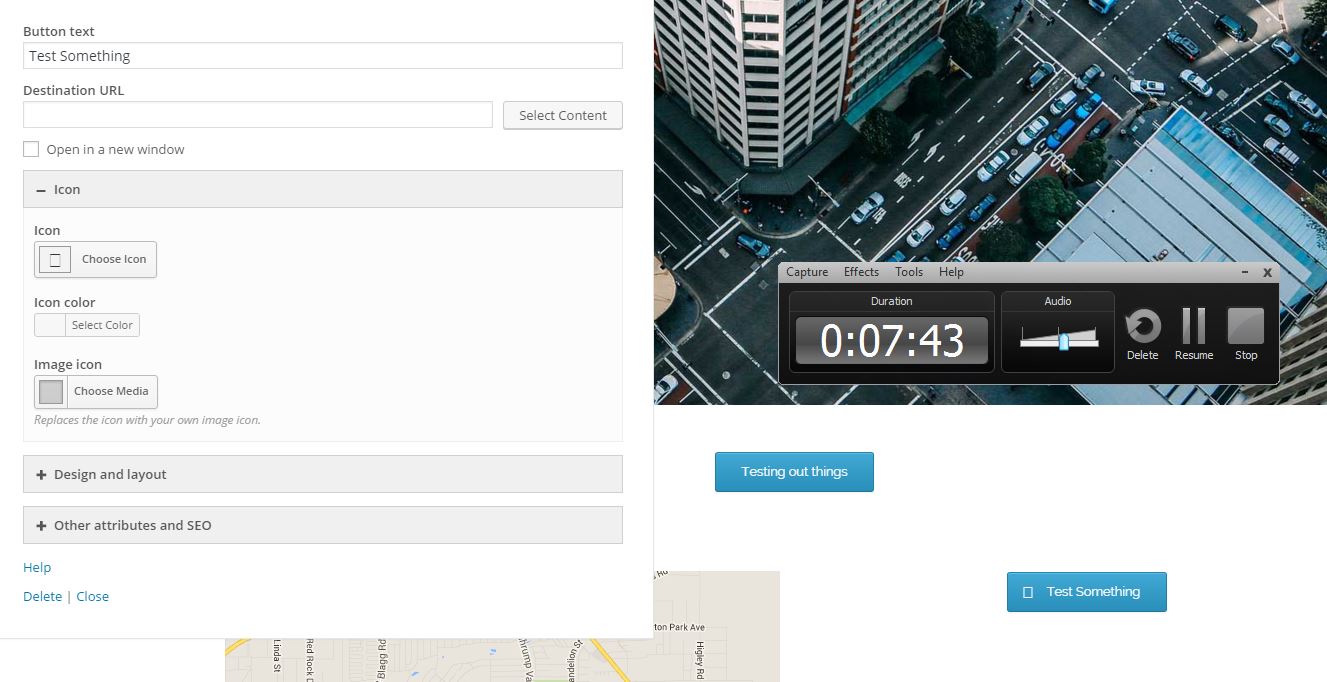Viewport: 1327px width, 682px height.
Task: Click the Test Something preview button
Action: [x=1086, y=592]
